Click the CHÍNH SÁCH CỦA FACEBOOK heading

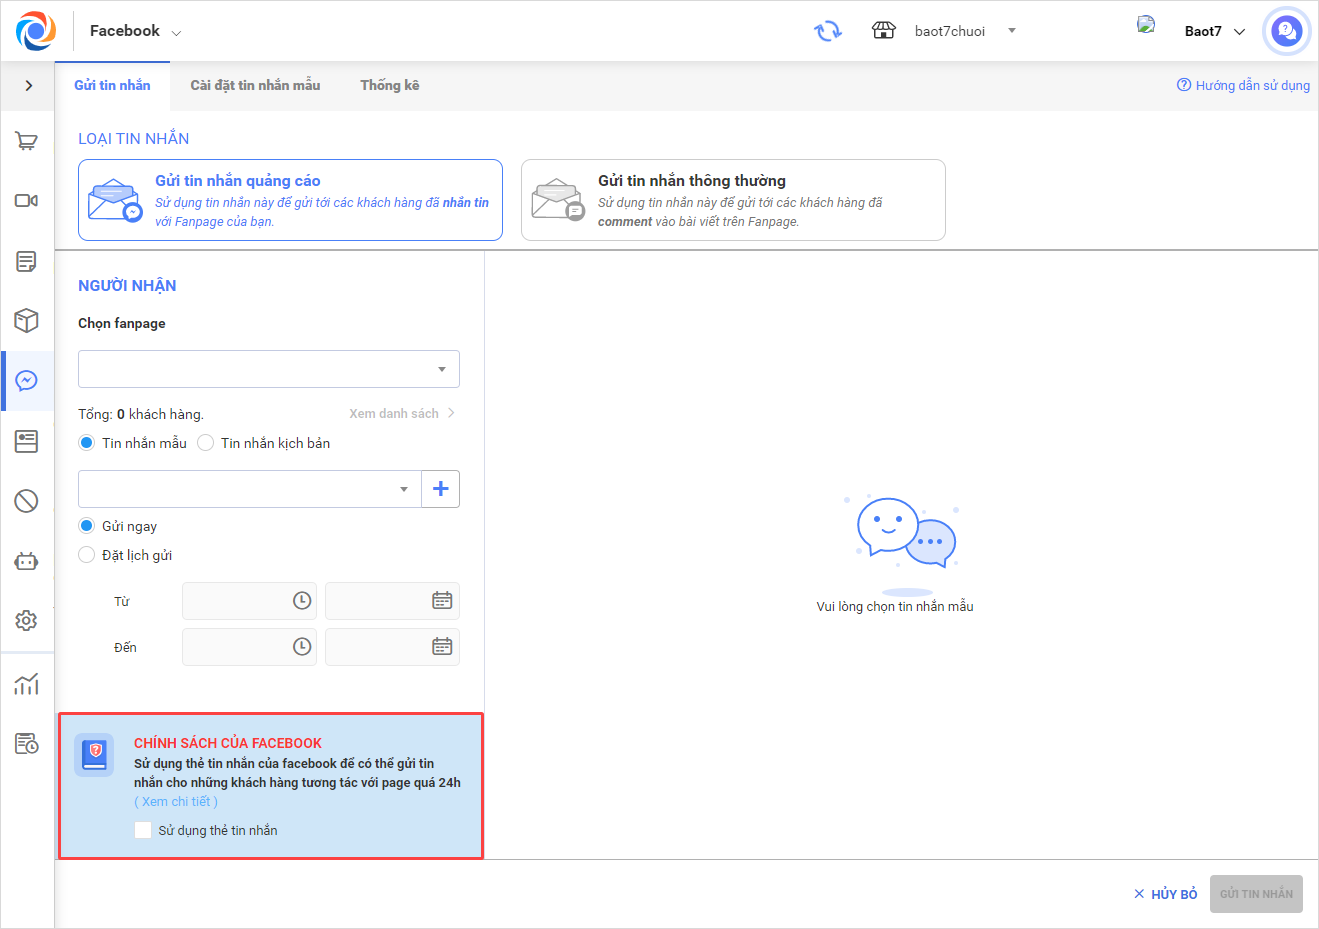(x=228, y=743)
